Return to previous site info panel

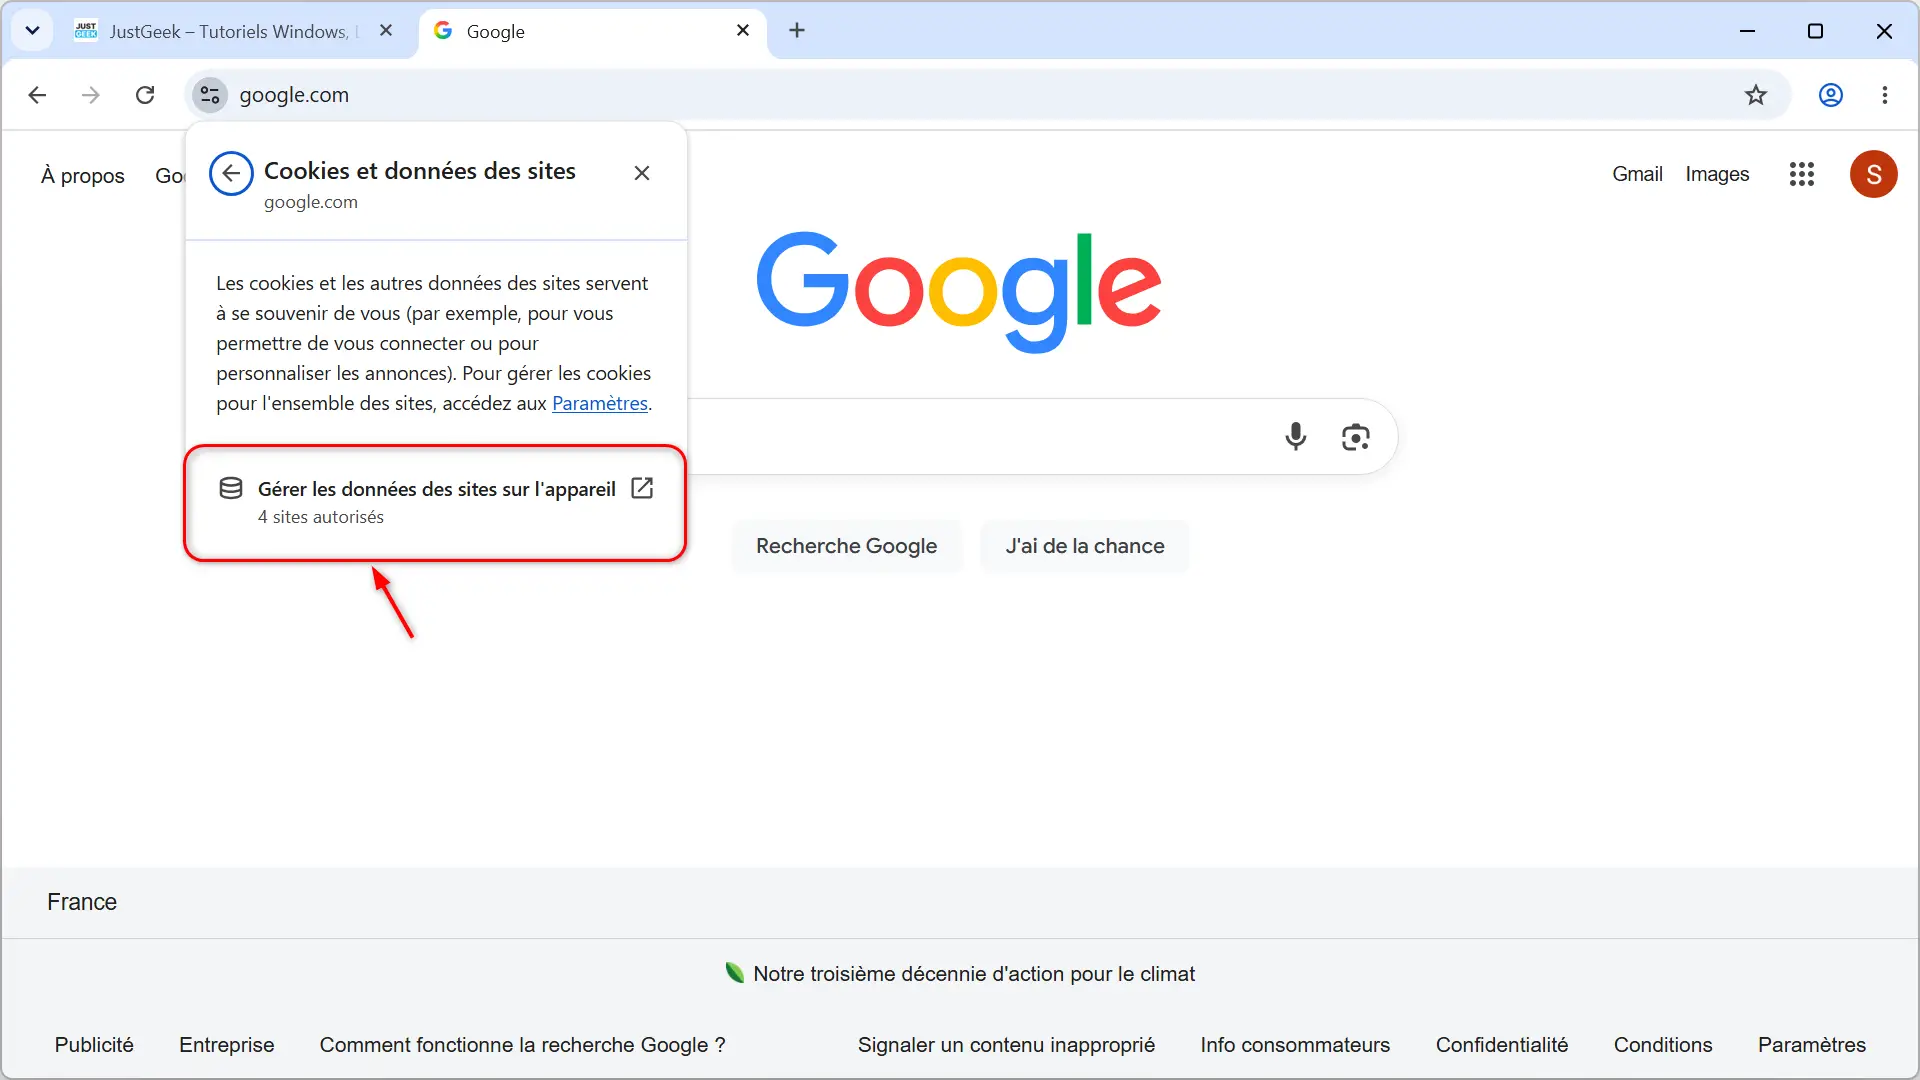pos(231,174)
